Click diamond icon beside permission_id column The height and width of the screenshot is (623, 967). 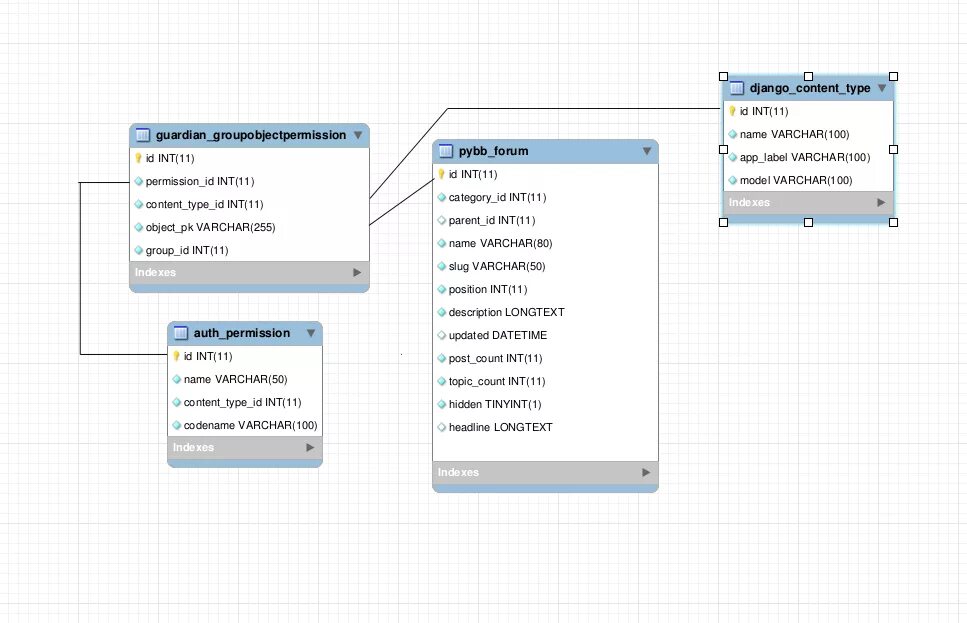pos(139,181)
